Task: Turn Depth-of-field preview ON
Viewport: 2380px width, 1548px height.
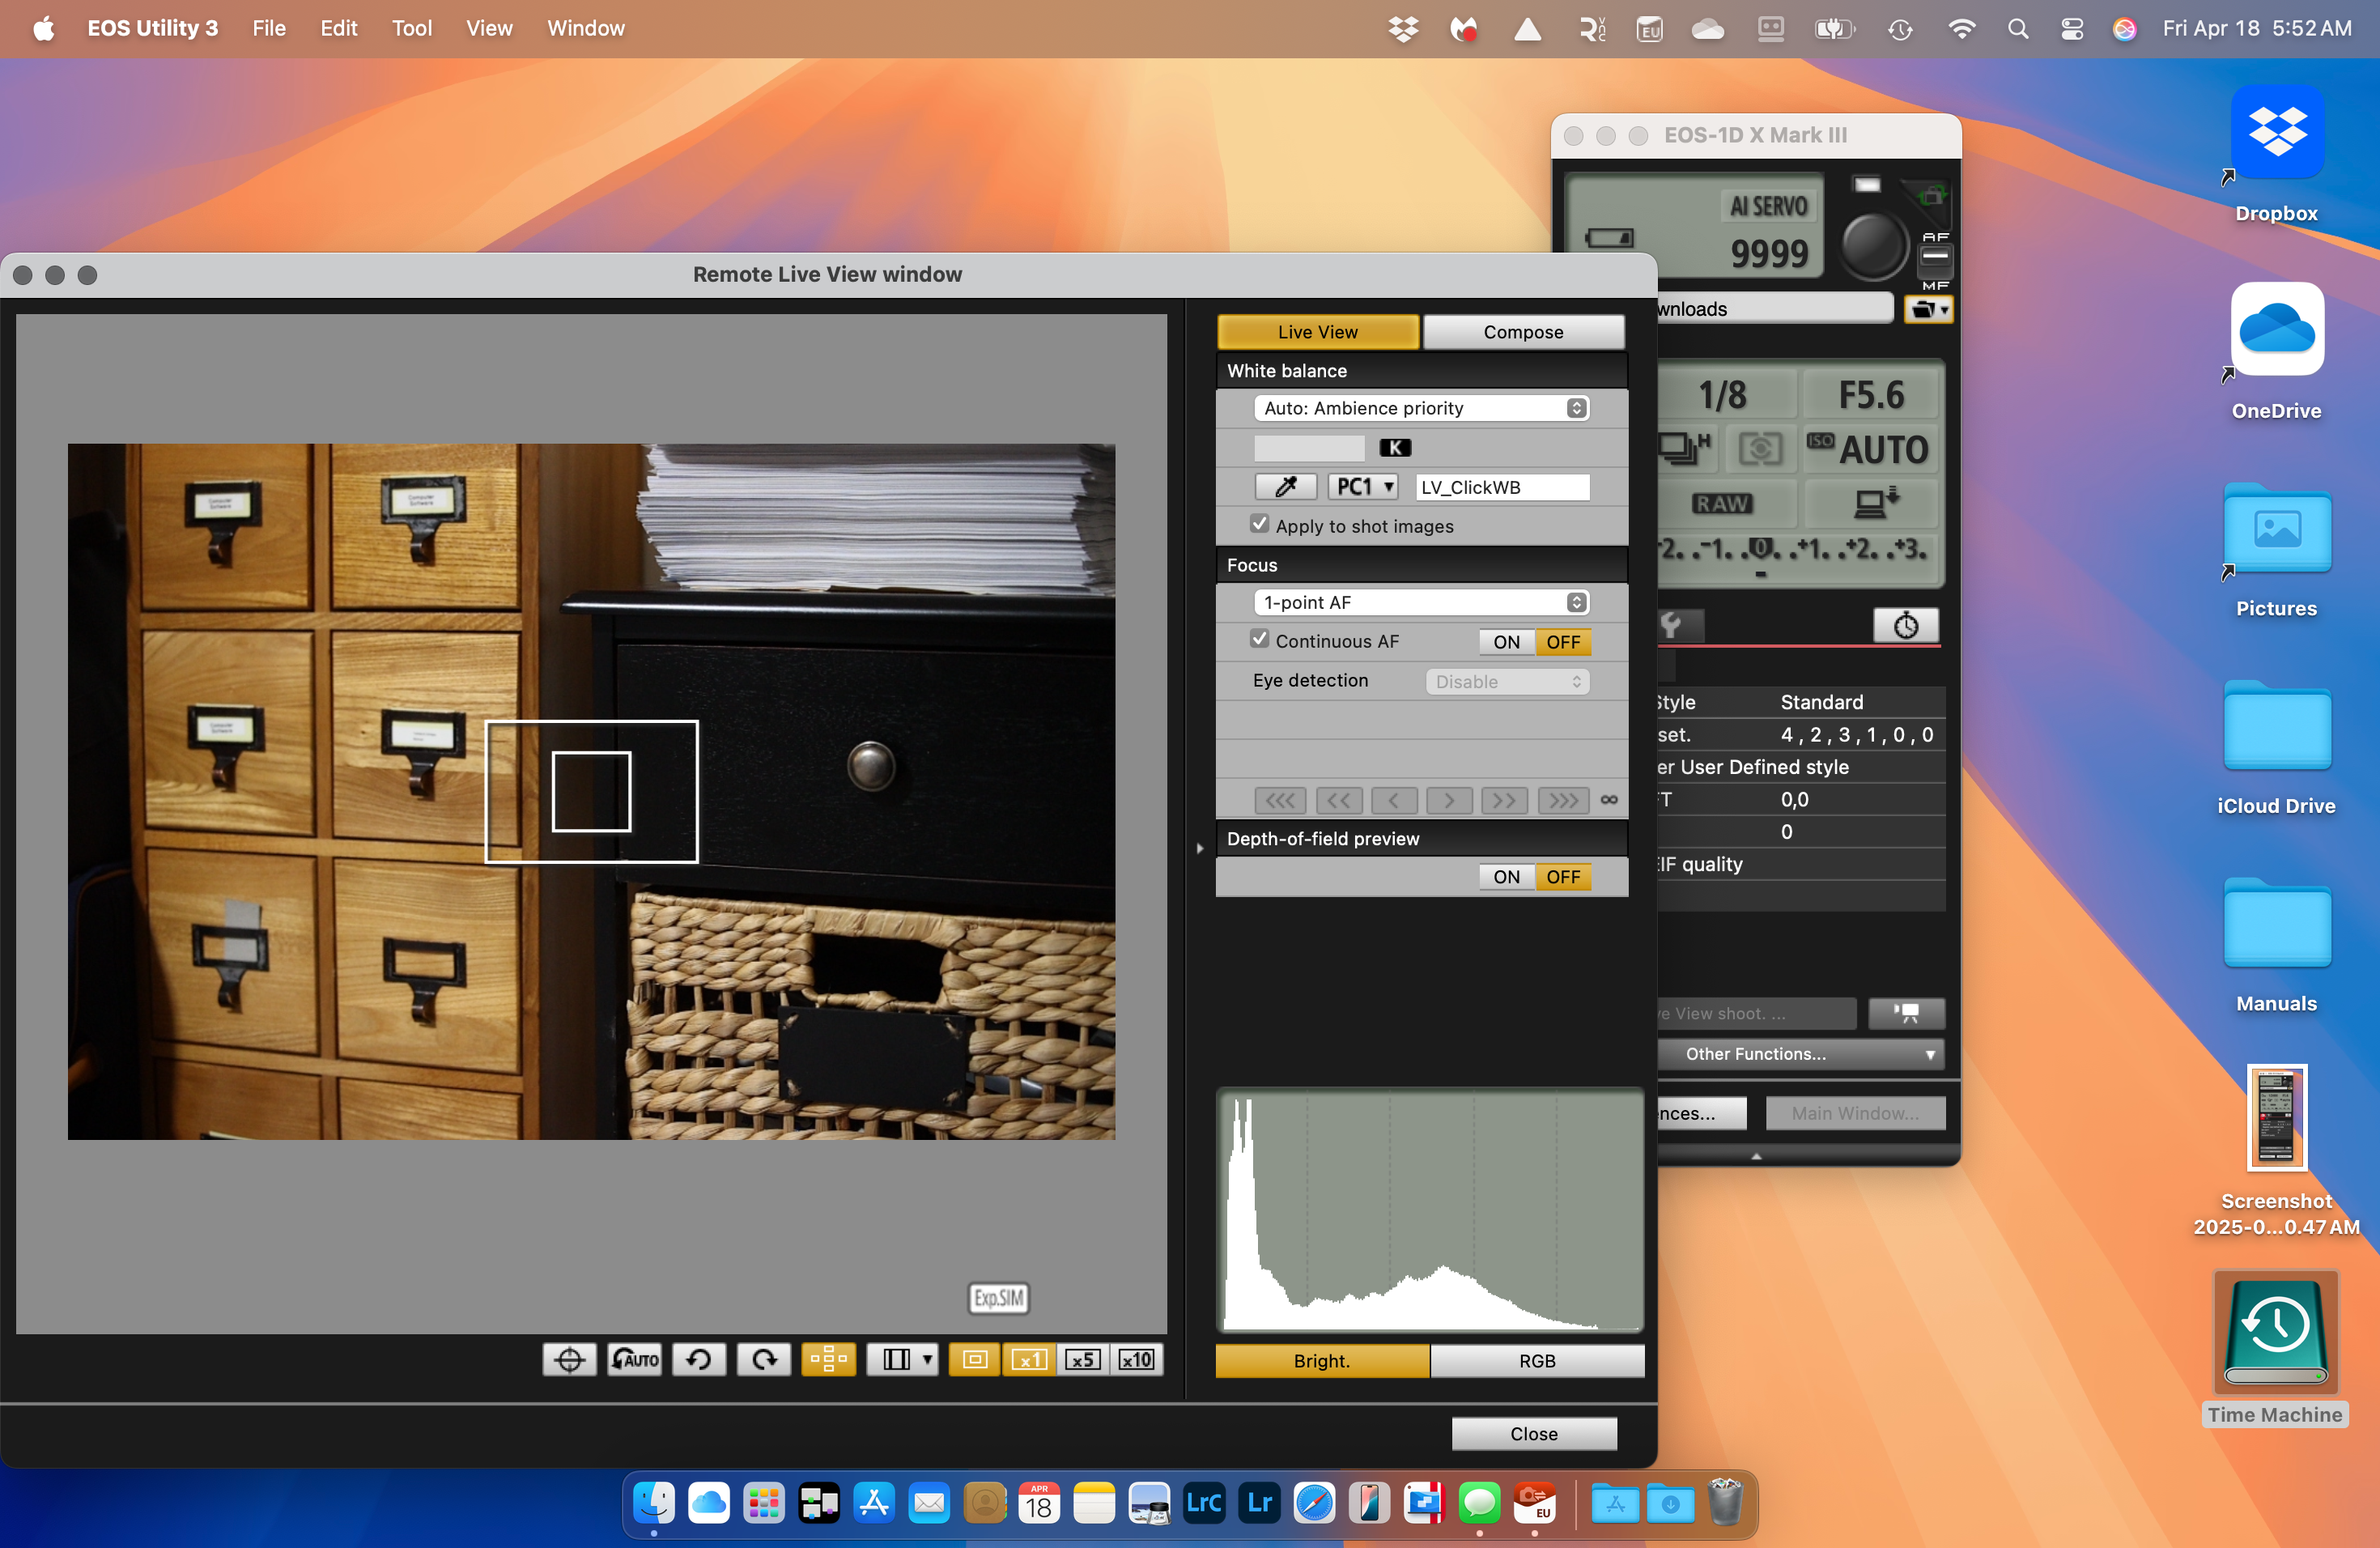Action: click(x=1506, y=877)
